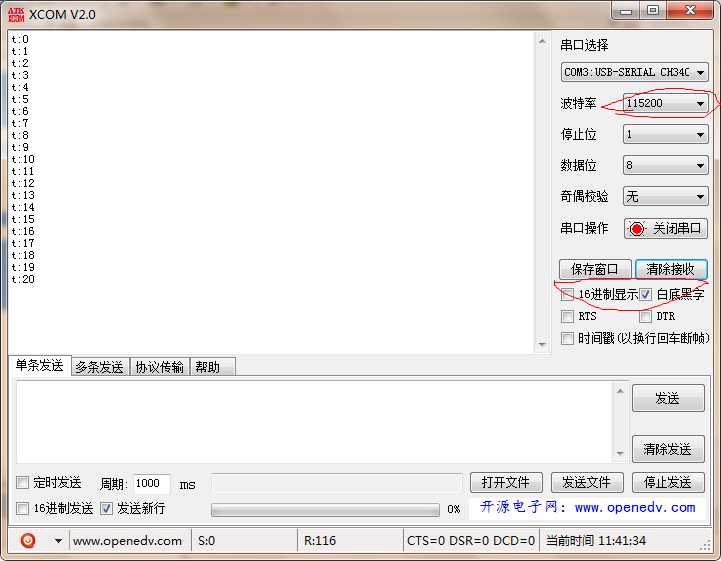721x561 pixels.
Task: Enable the DTR checkbox
Action: point(646,316)
